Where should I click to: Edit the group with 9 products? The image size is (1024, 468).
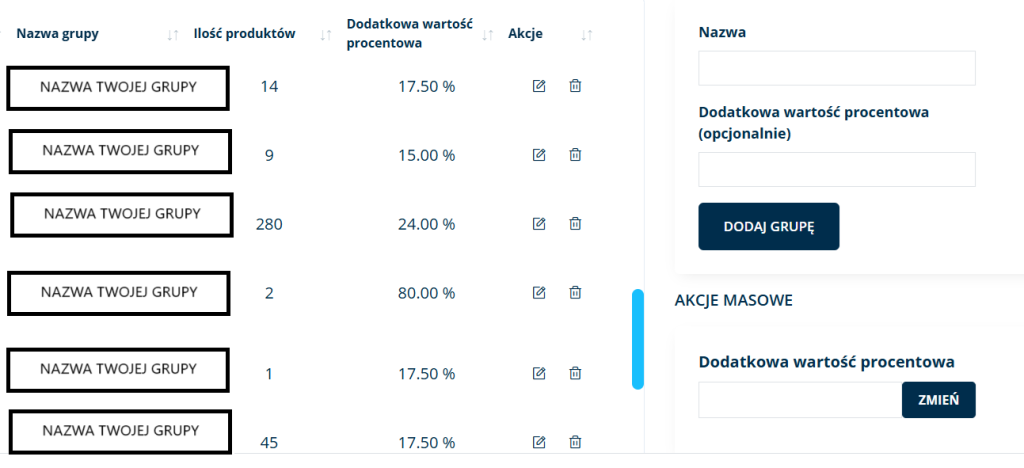click(x=539, y=155)
